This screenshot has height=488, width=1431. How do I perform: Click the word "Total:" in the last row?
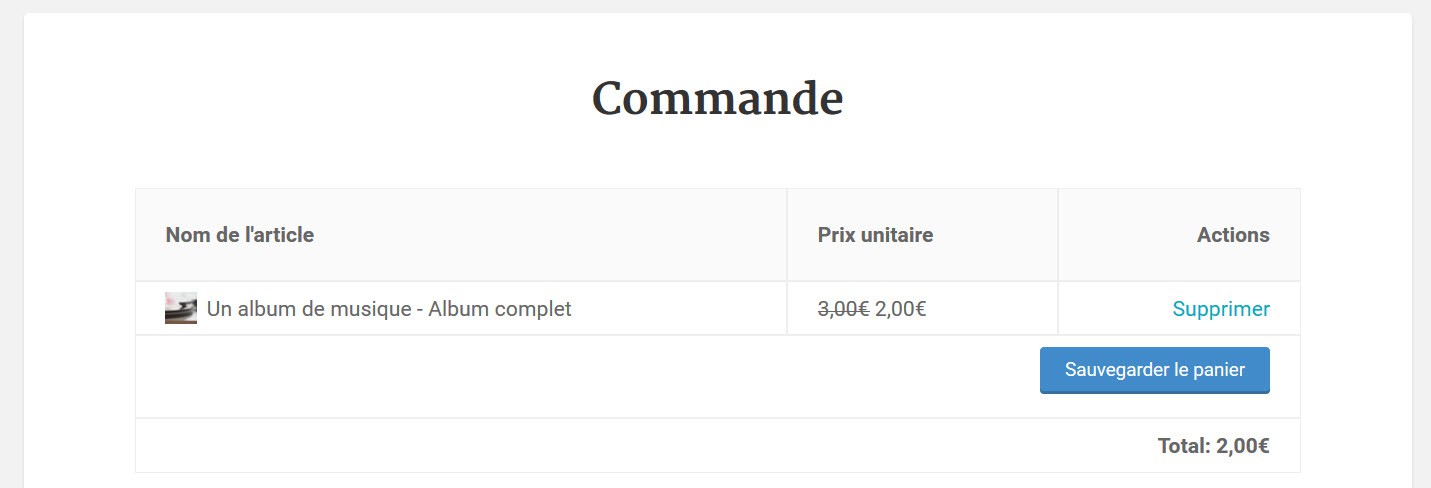tap(1184, 446)
